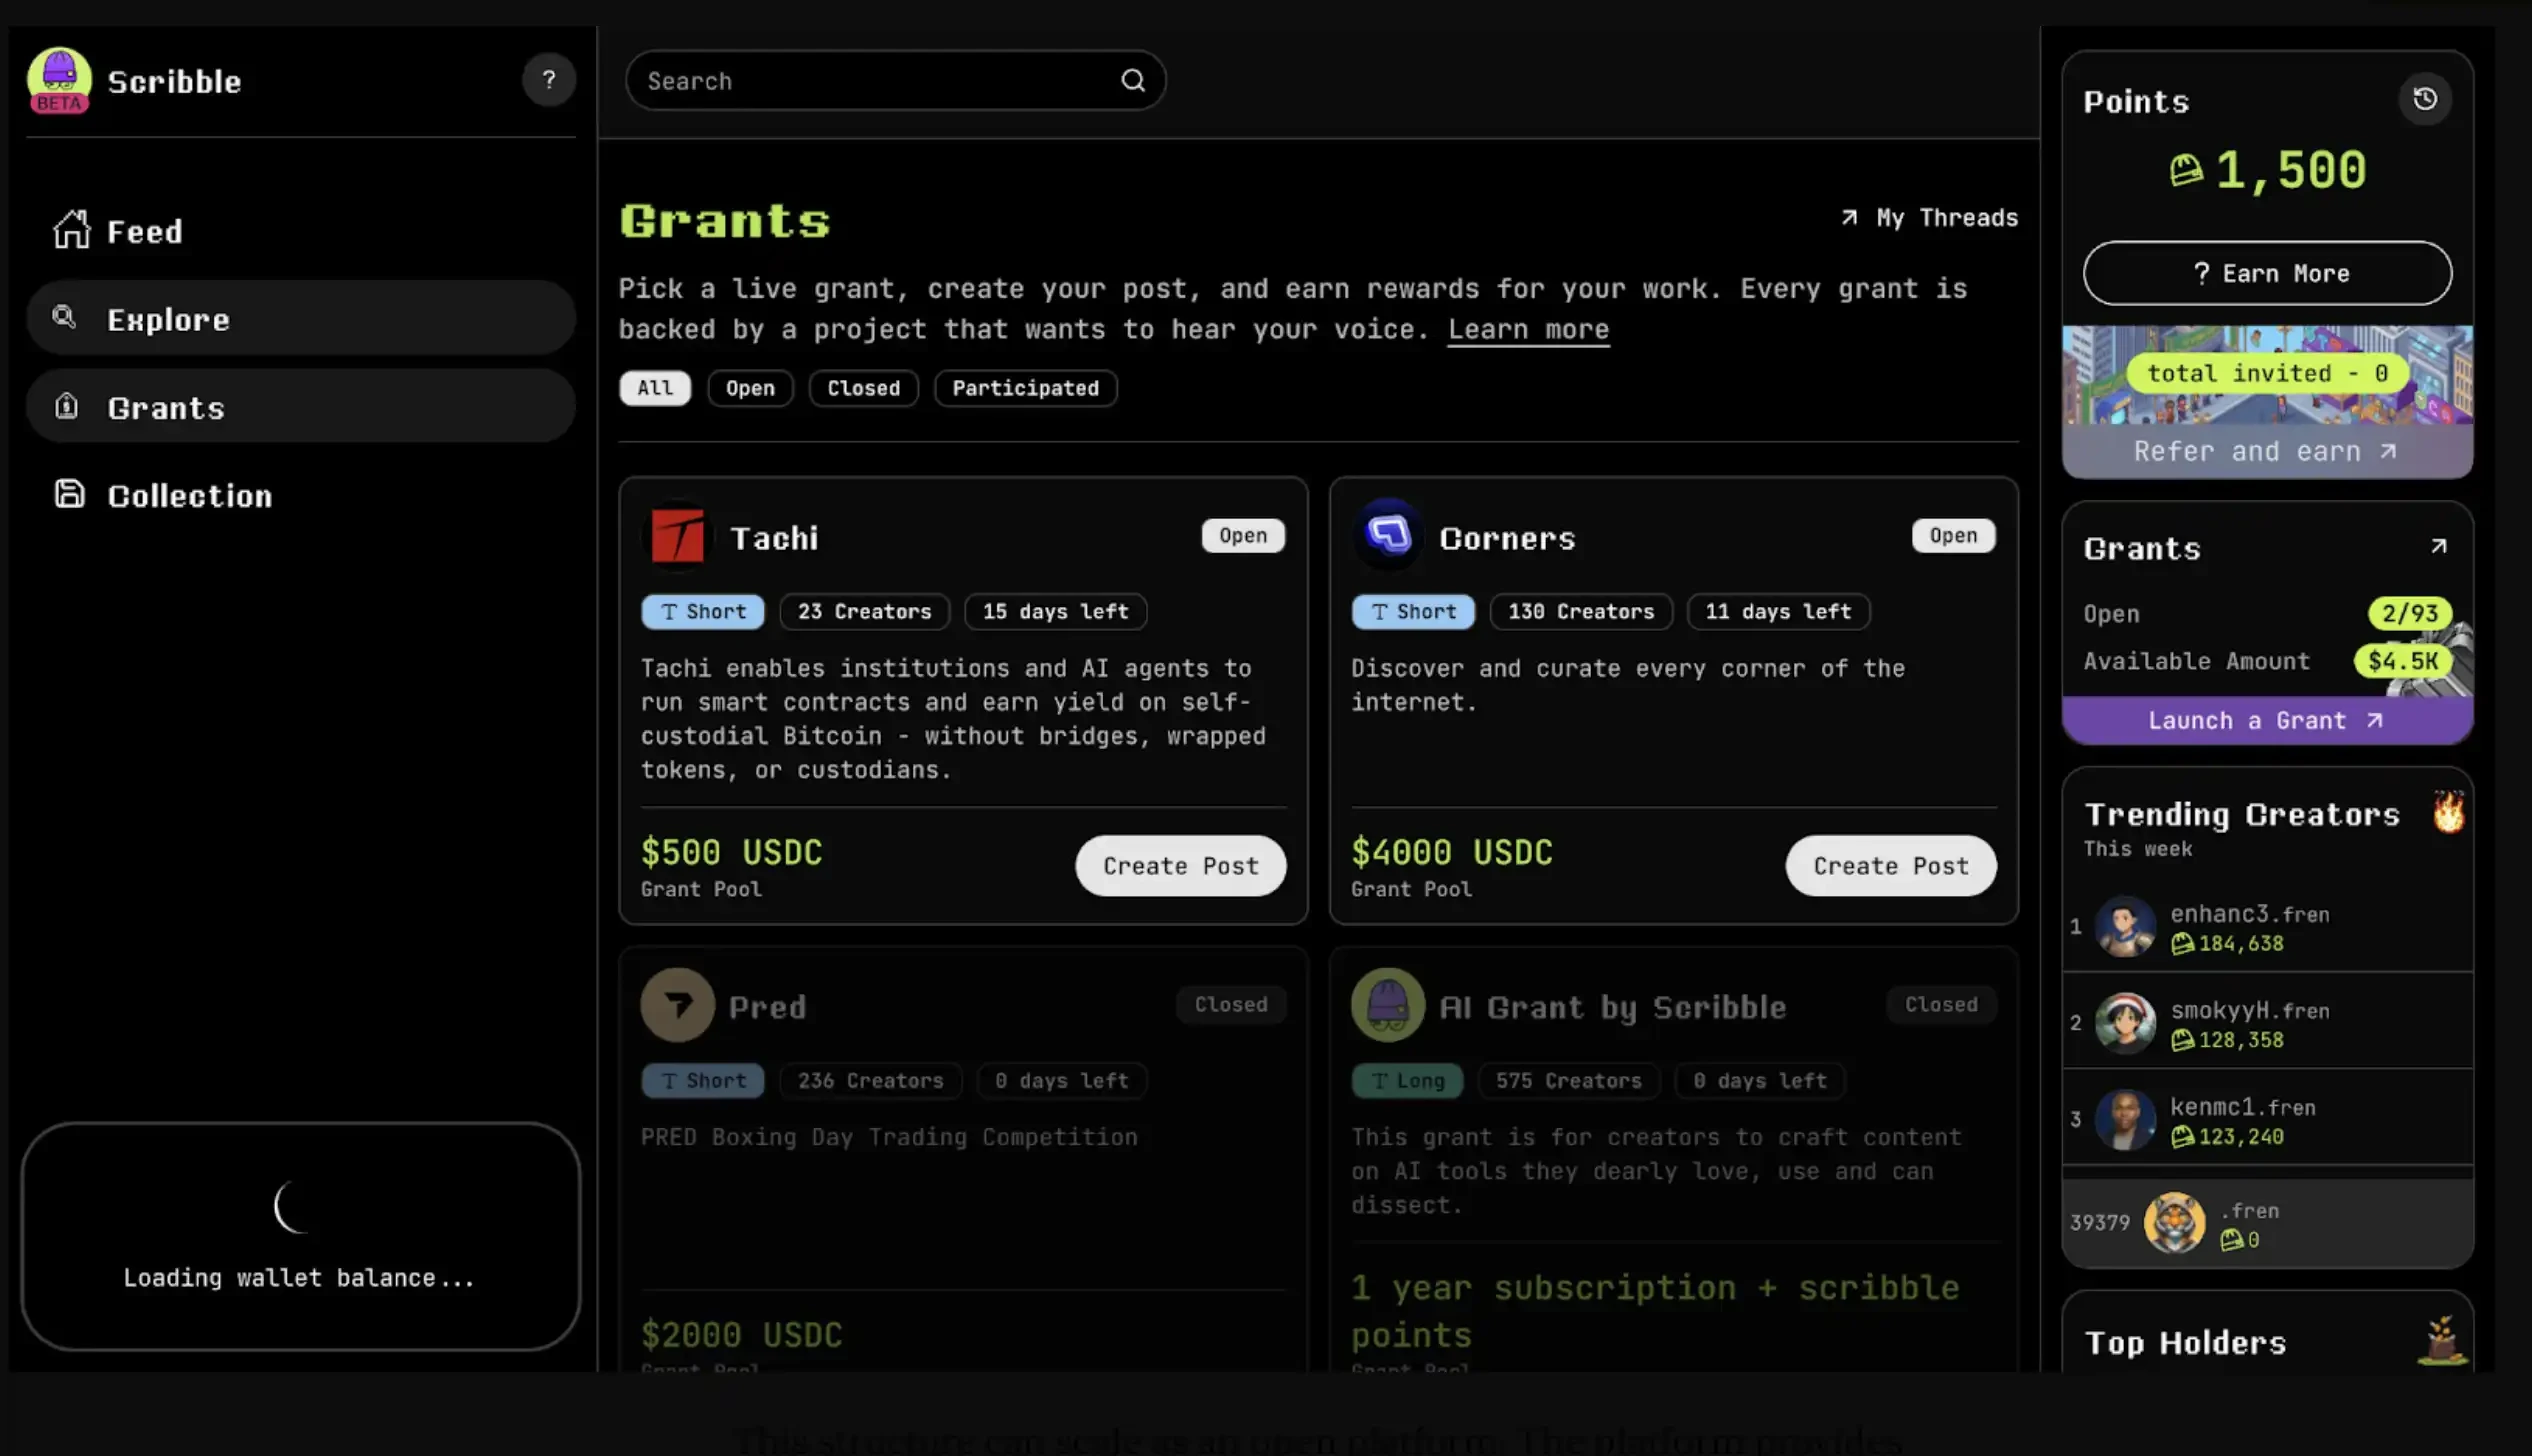The image size is (2532, 1456).
Task: Open My Threads link
Action: pyautogui.click(x=1930, y=218)
